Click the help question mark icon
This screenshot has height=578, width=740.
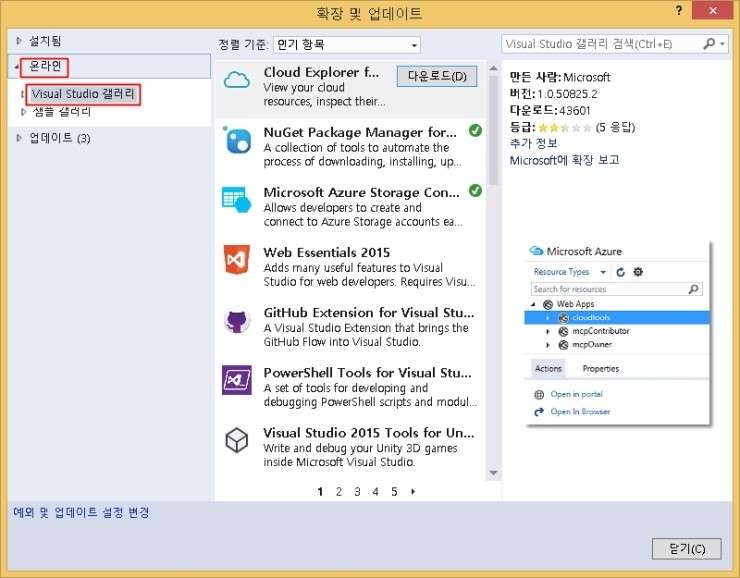[x=679, y=10]
